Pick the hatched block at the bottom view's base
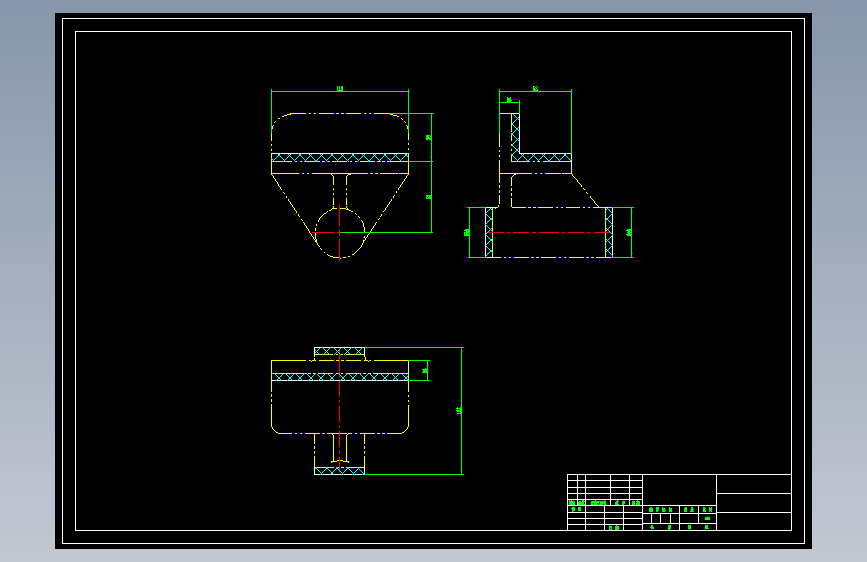 340,471
